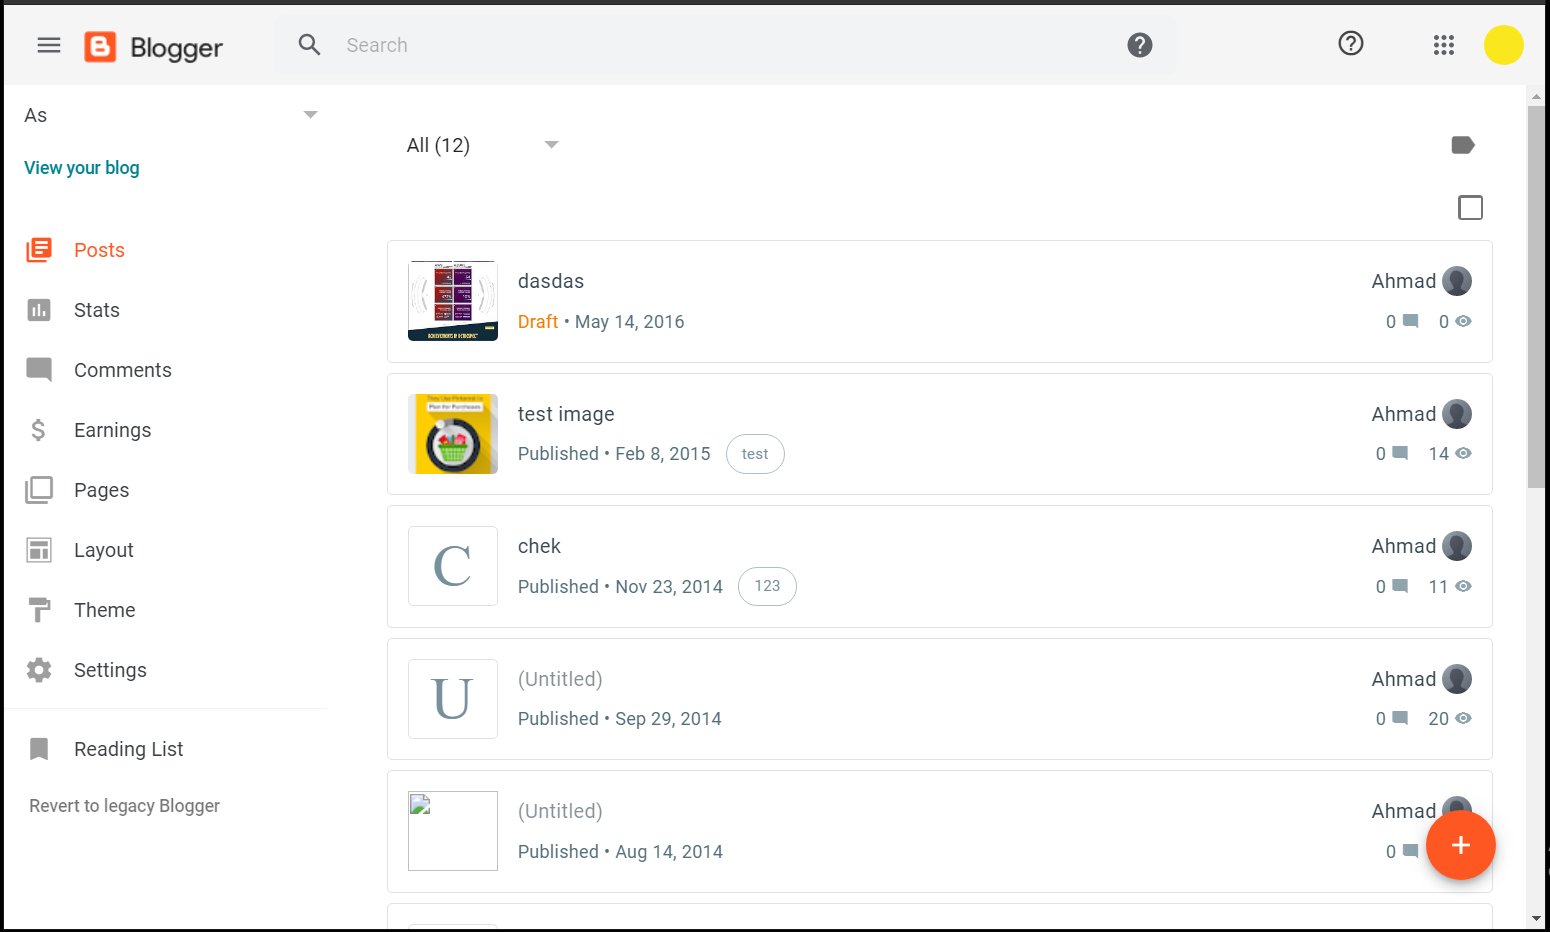Viewport: 1550px width, 932px height.
Task: Open the Google apps grid
Action: (x=1443, y=44)
